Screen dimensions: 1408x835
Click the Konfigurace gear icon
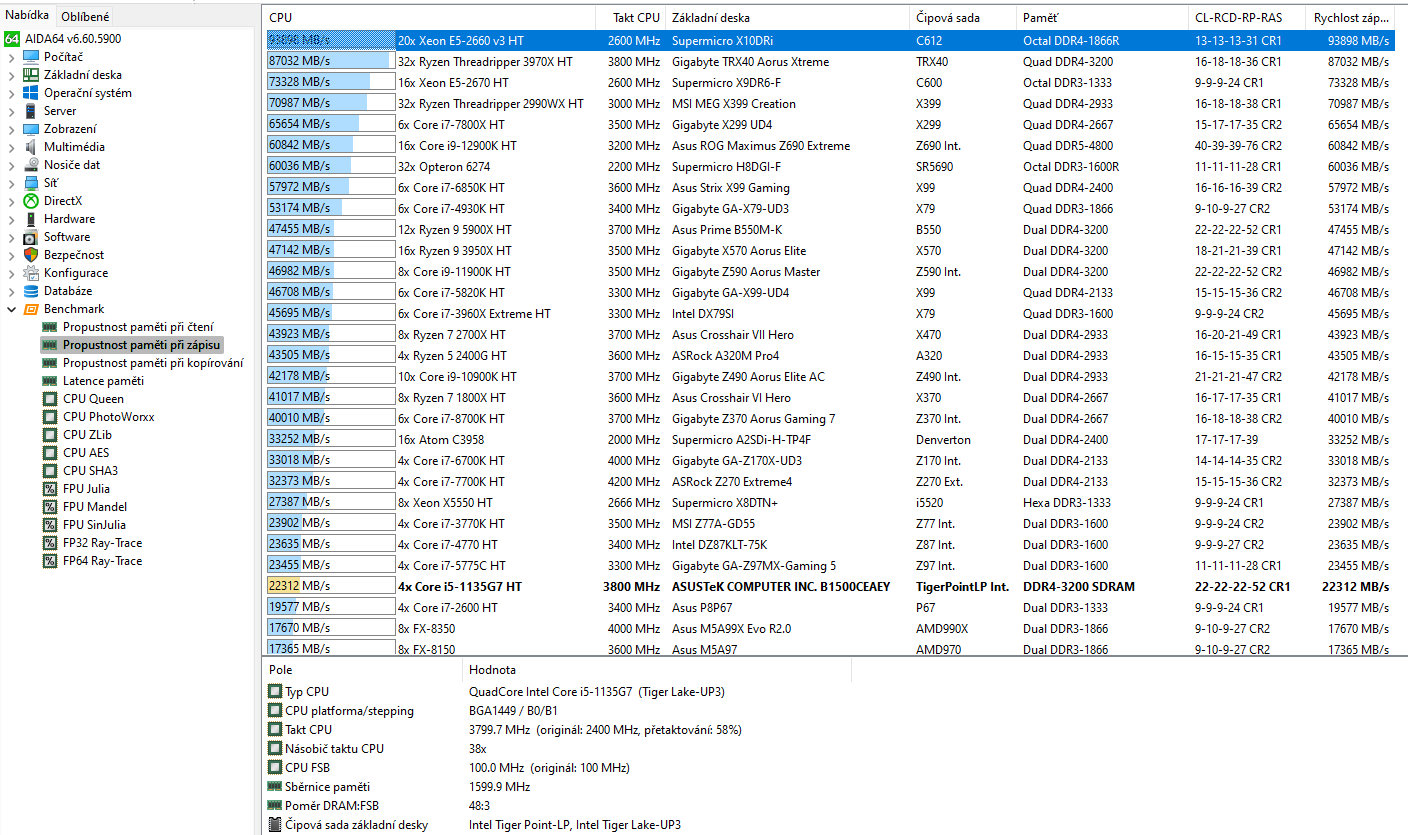(x=31, y=272)
